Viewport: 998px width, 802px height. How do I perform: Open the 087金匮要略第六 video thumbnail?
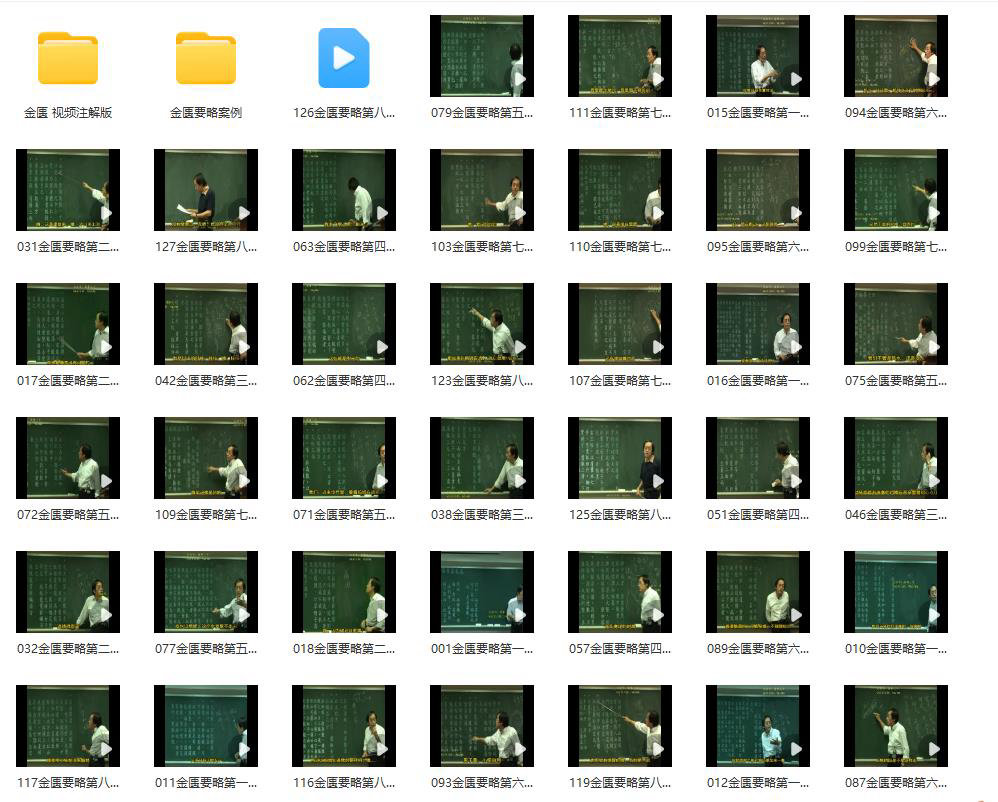[x=896, y=726]
